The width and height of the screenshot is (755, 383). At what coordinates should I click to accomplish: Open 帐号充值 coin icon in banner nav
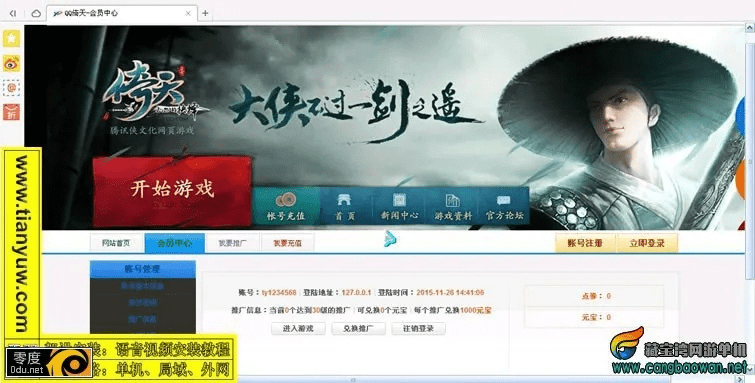286,206
